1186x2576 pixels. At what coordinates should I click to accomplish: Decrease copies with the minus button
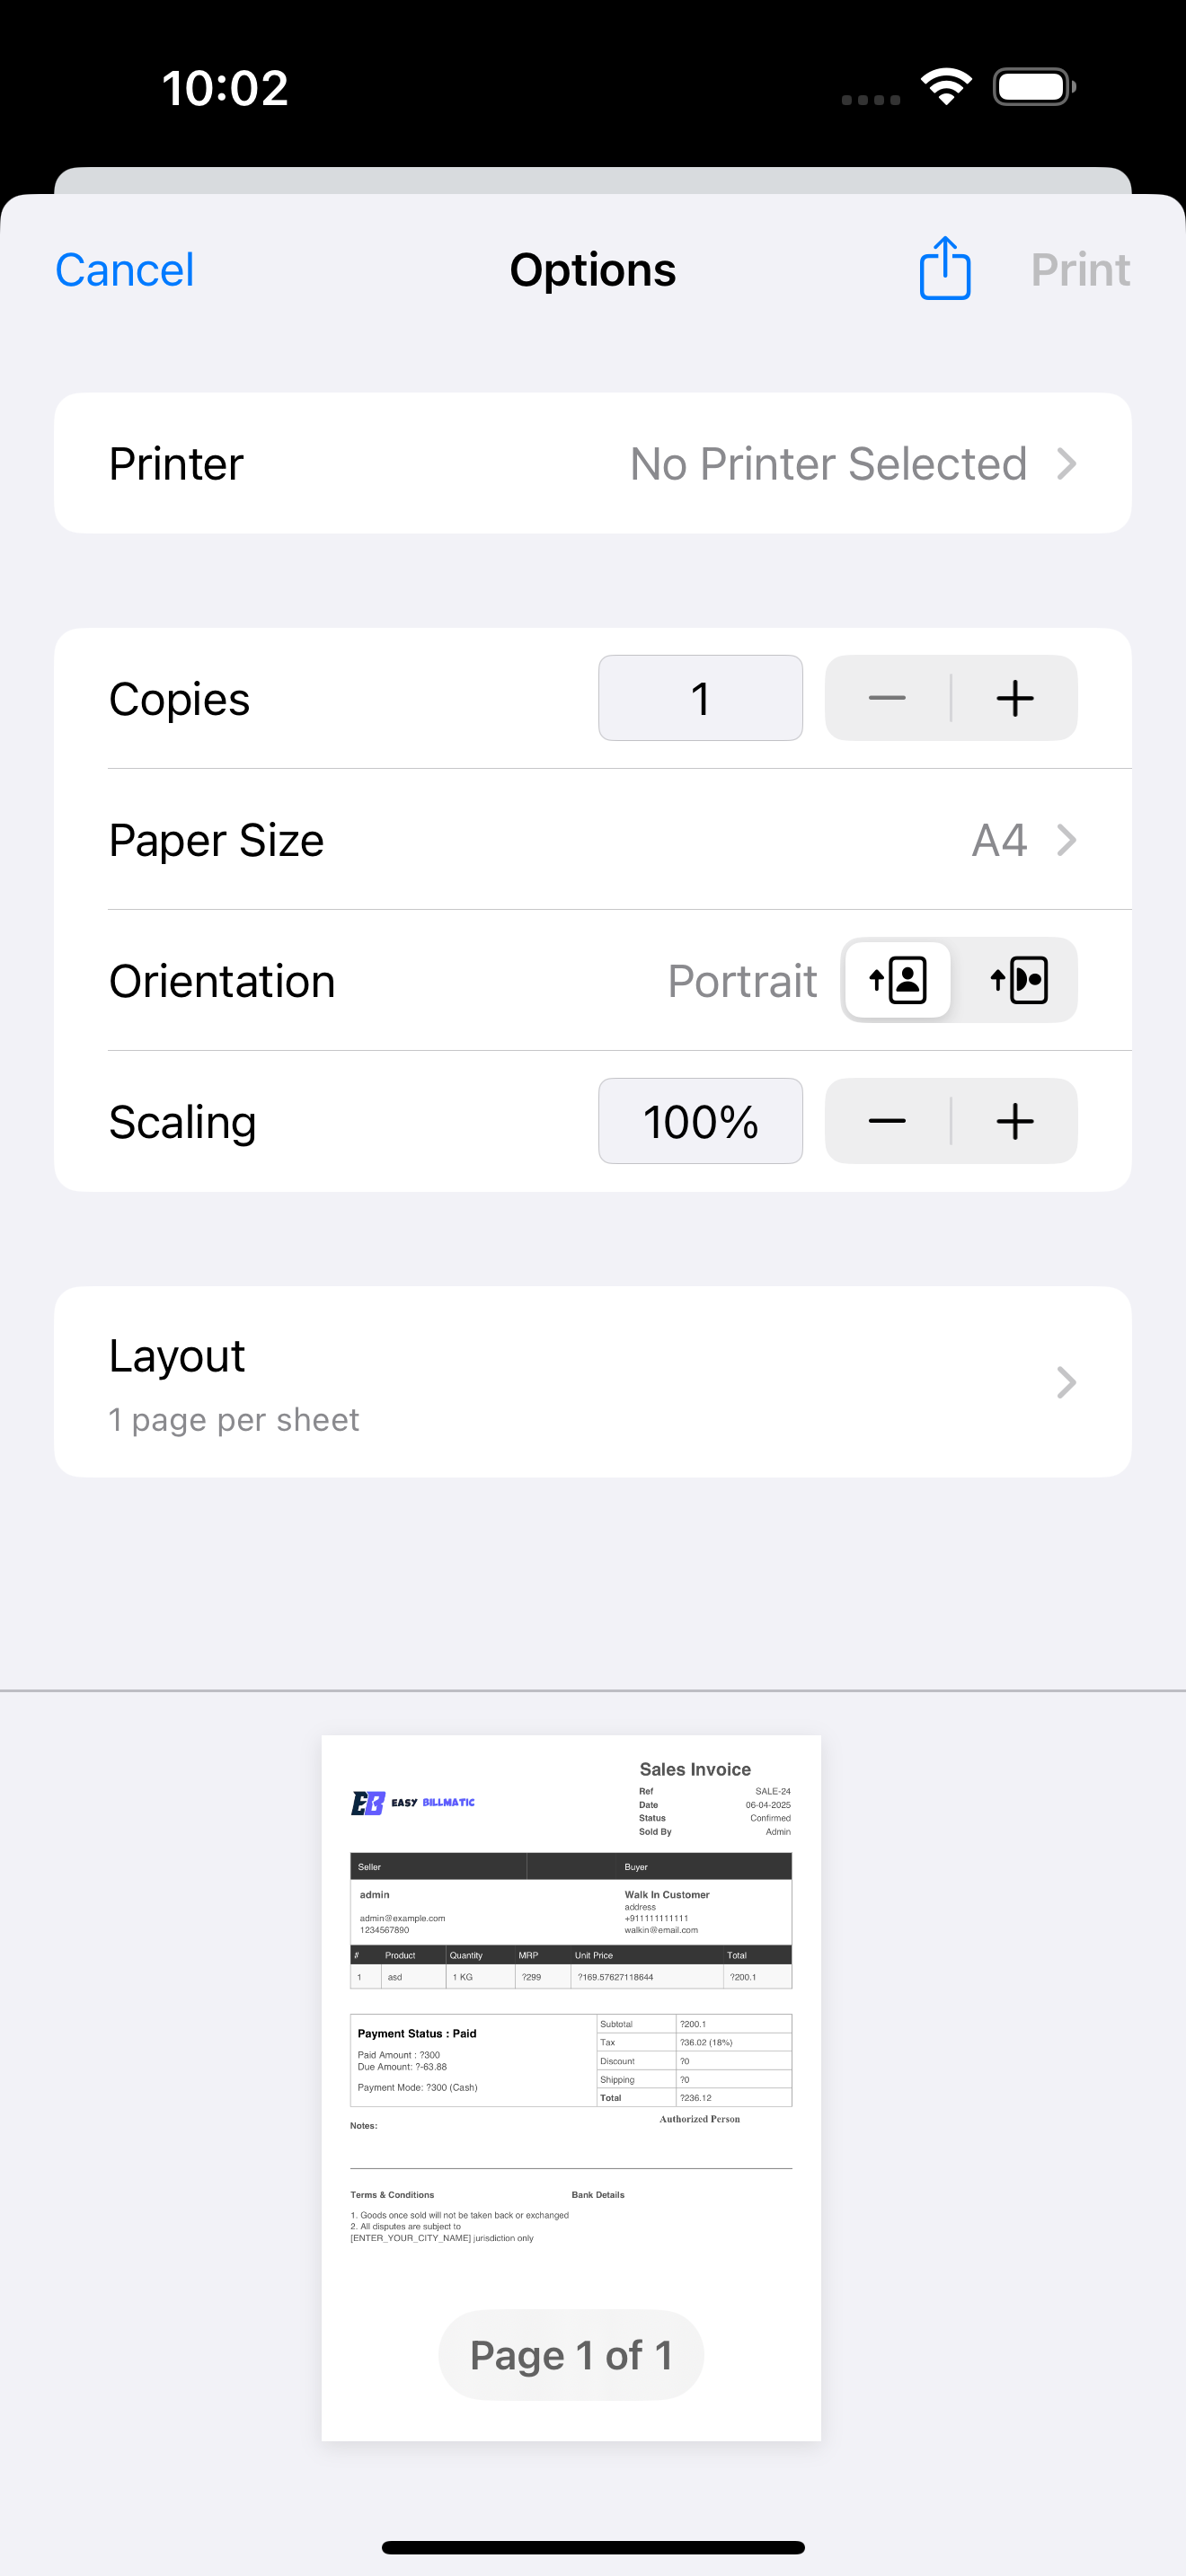click(887, 698)
